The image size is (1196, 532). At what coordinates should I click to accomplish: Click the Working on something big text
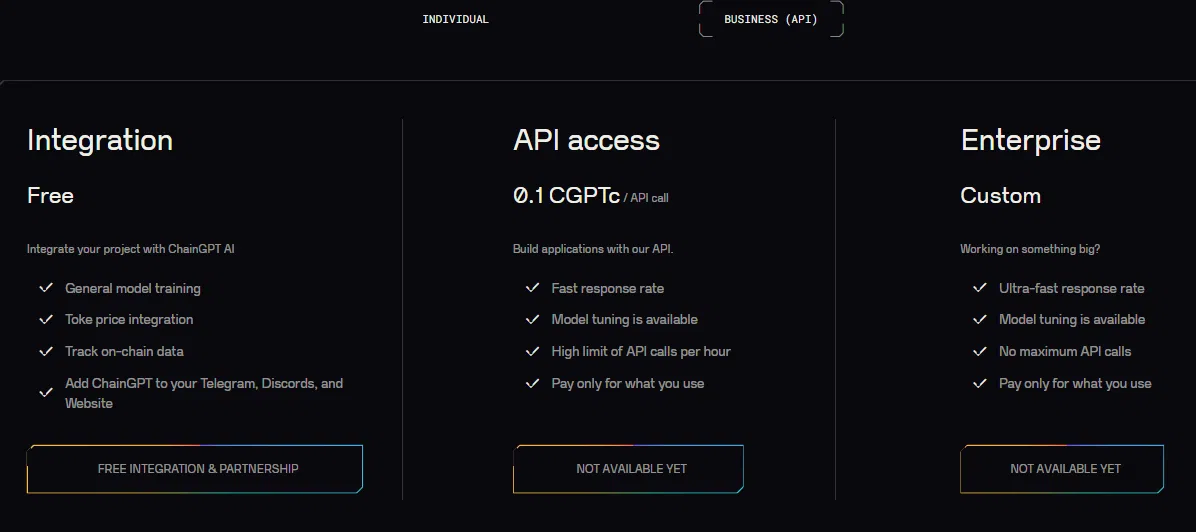pos(1030,249)
